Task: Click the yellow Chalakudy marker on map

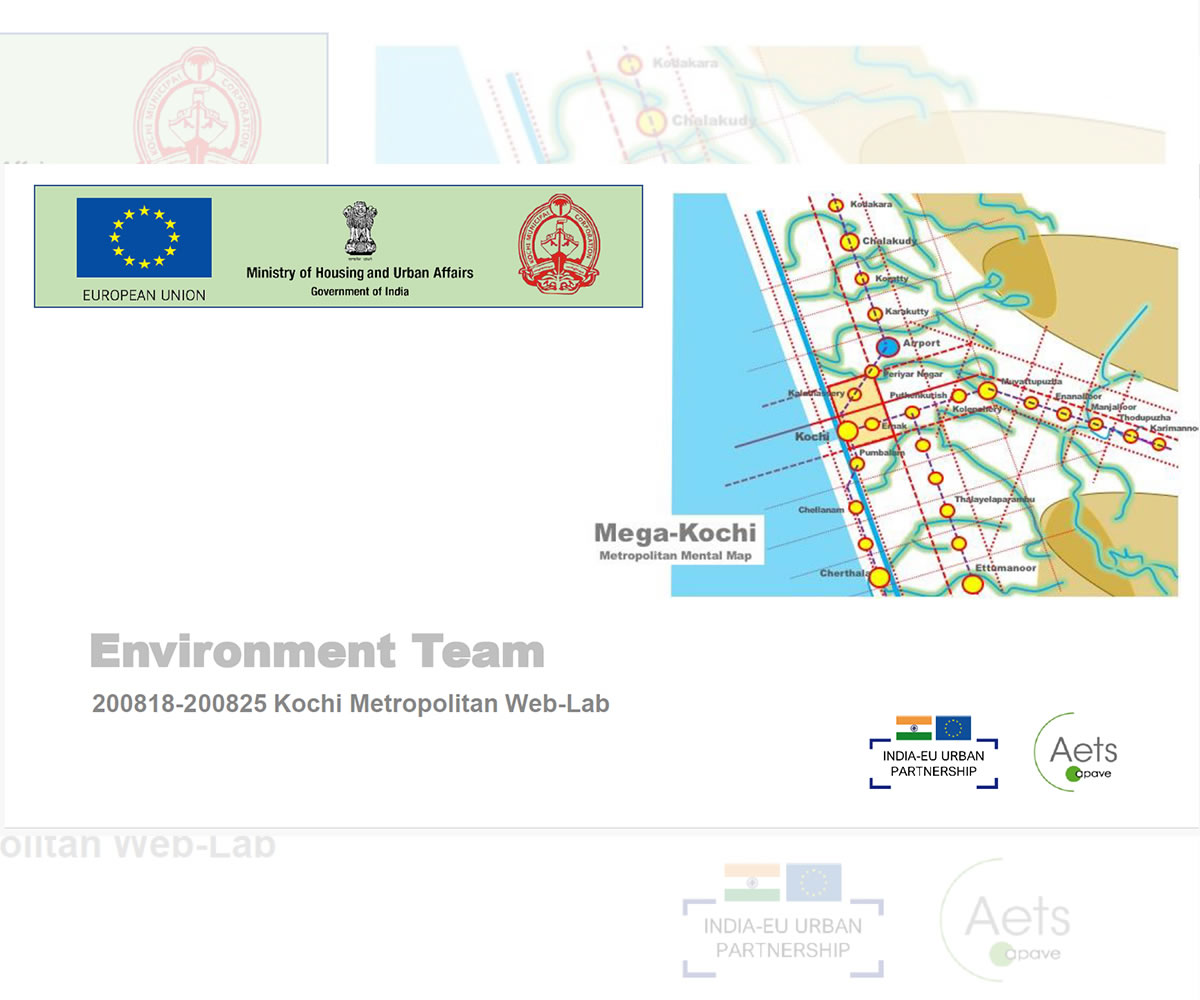Action: click(x=849, y=242)
